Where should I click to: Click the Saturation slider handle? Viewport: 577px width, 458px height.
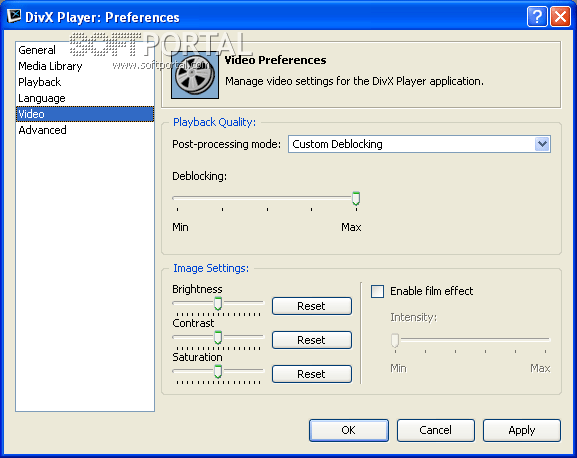pos(218,372)
